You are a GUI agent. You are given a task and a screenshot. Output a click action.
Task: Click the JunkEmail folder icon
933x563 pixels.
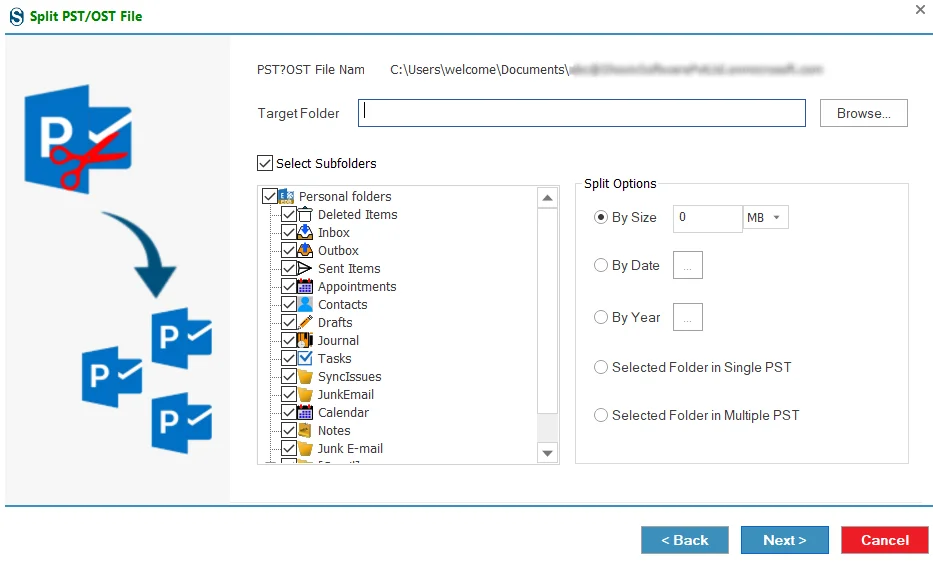coord(305,394)
